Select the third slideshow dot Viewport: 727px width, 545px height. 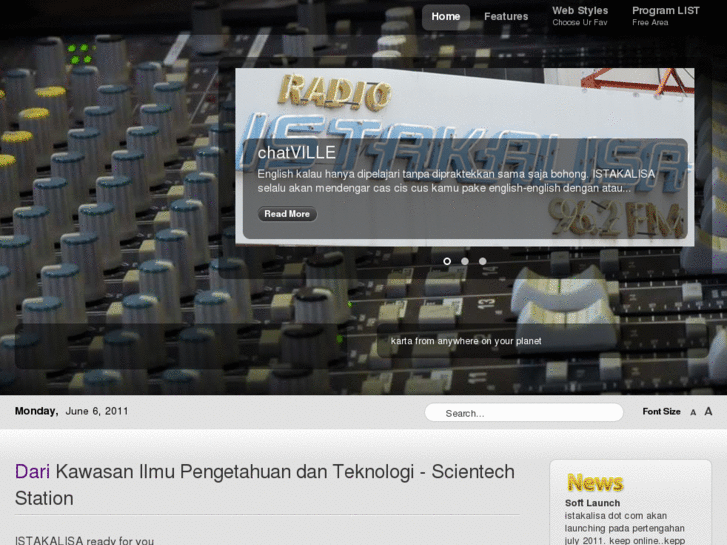coord(483,261)
